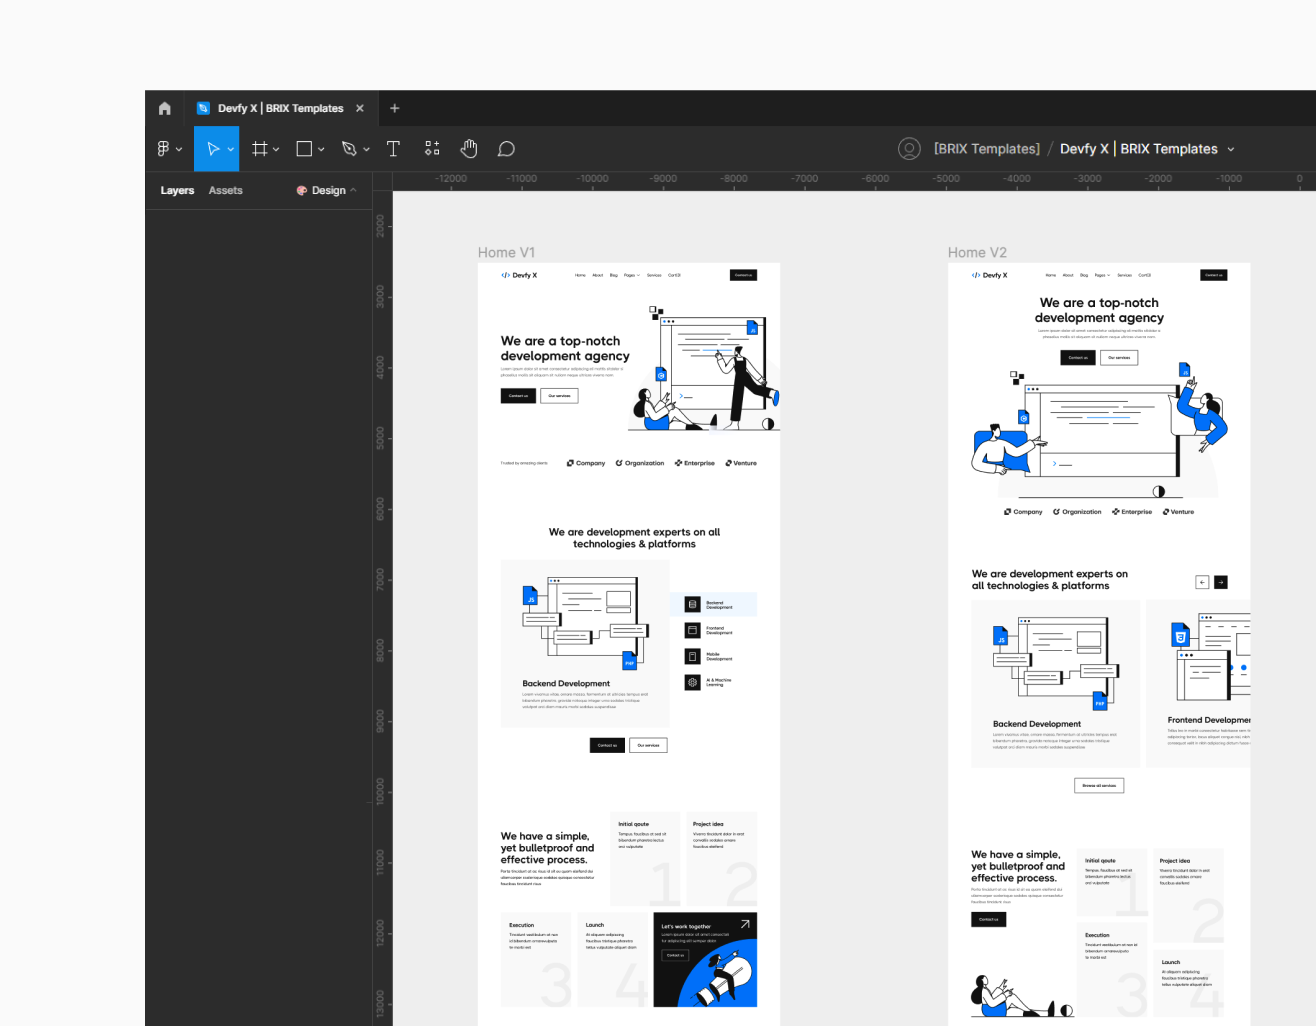Switch to the Assets tab

[225, 190]
